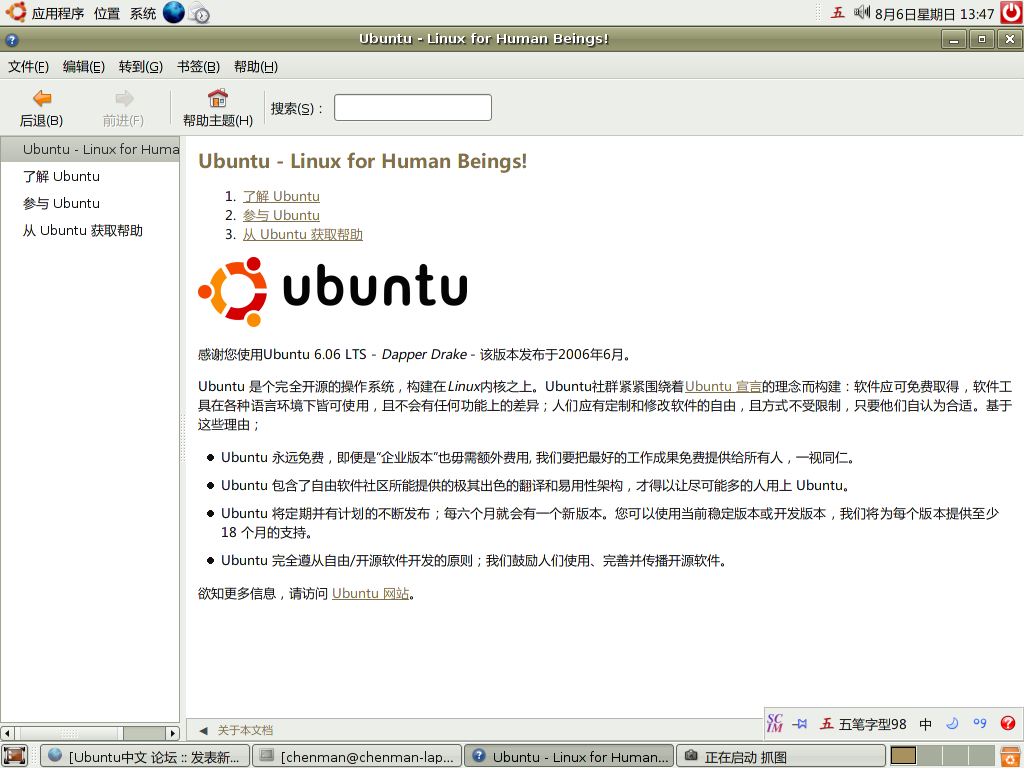
Task: Click the 前进 forward arrow in toolbar
Action: (x=124, y=98)
